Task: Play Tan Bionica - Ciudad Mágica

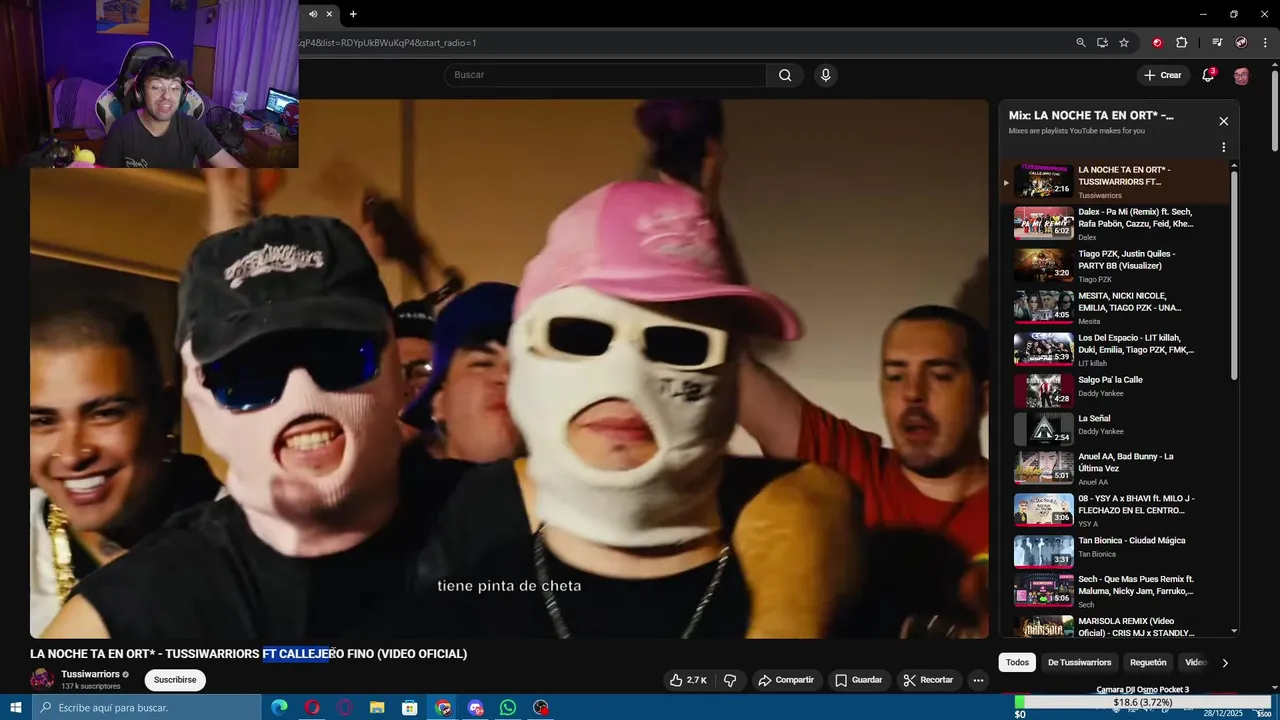Action: [x=1115, y=552]
